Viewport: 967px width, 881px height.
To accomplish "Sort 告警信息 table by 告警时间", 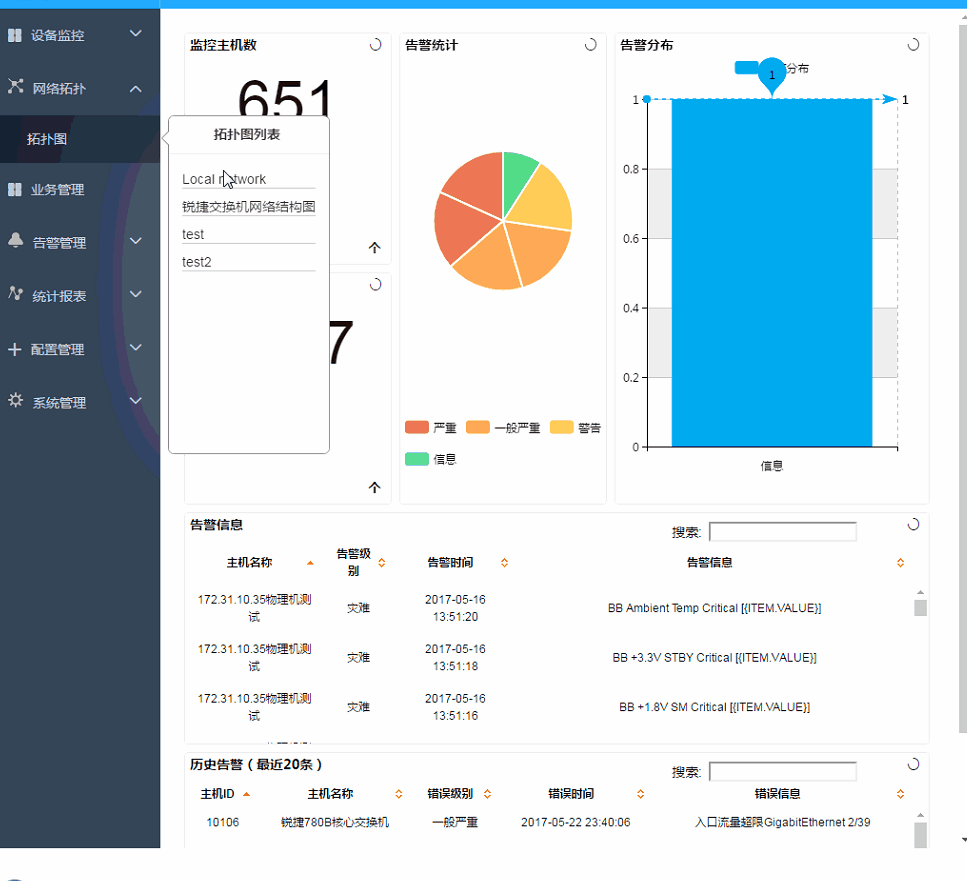I will 504,563.
